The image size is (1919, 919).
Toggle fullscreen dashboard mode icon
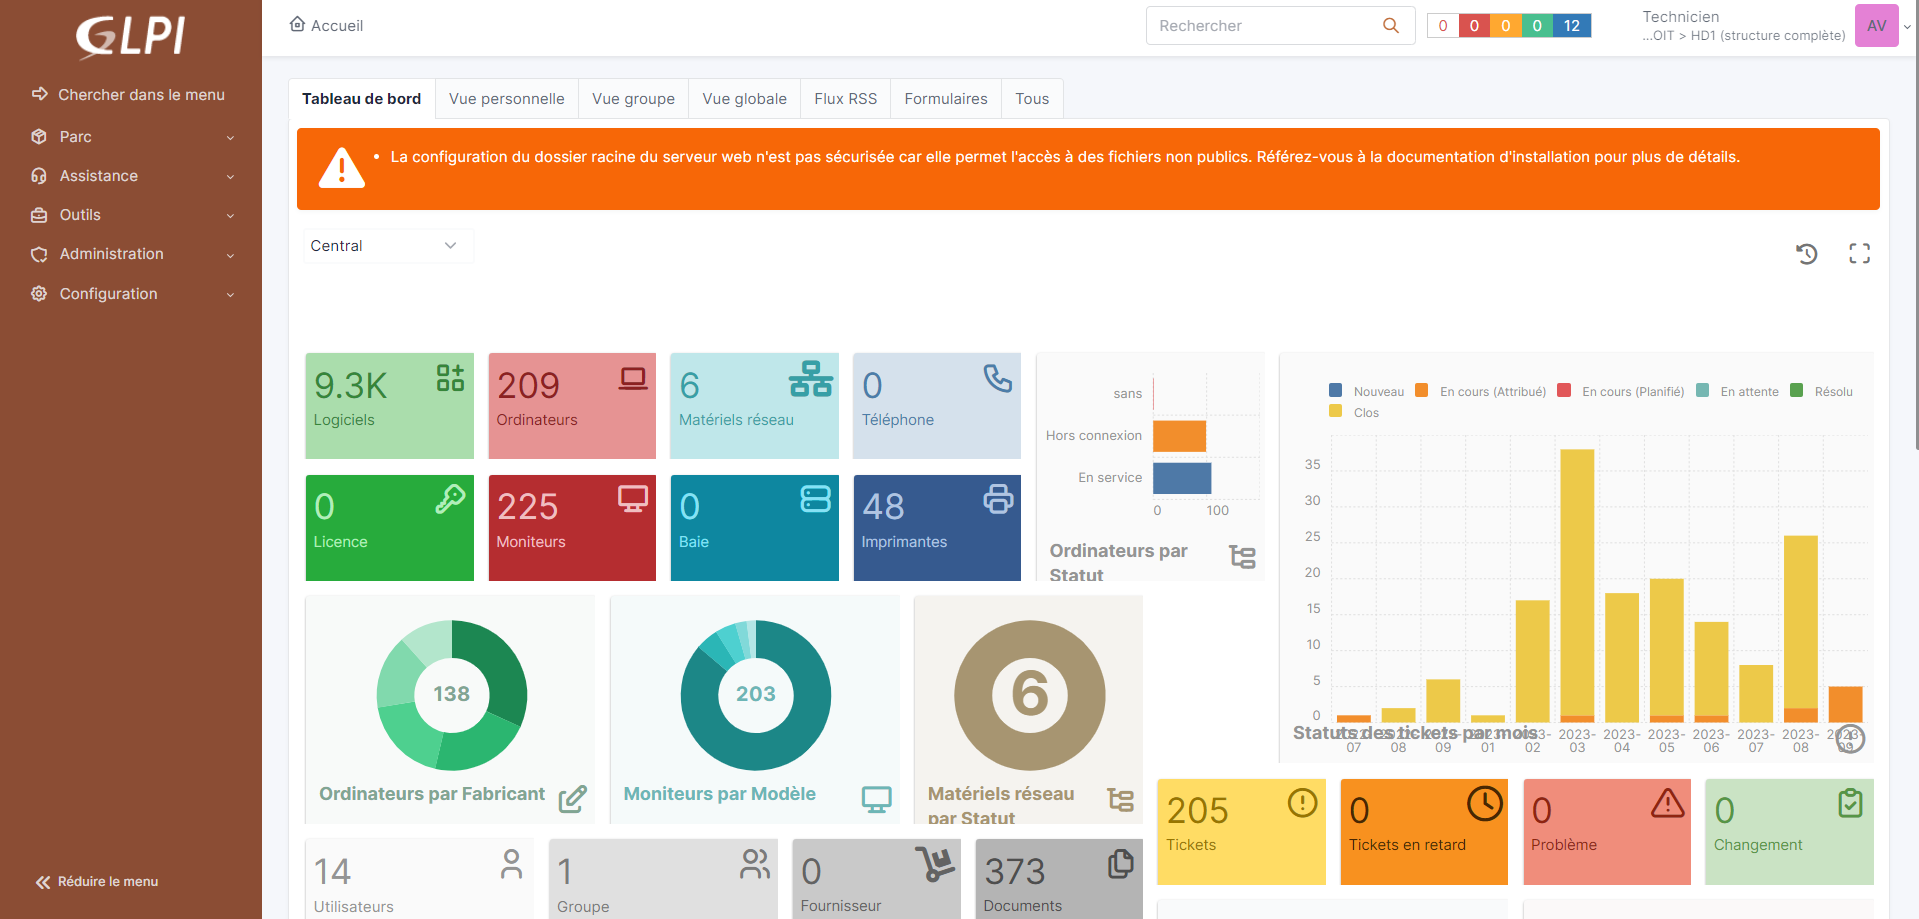[1859, 254]
